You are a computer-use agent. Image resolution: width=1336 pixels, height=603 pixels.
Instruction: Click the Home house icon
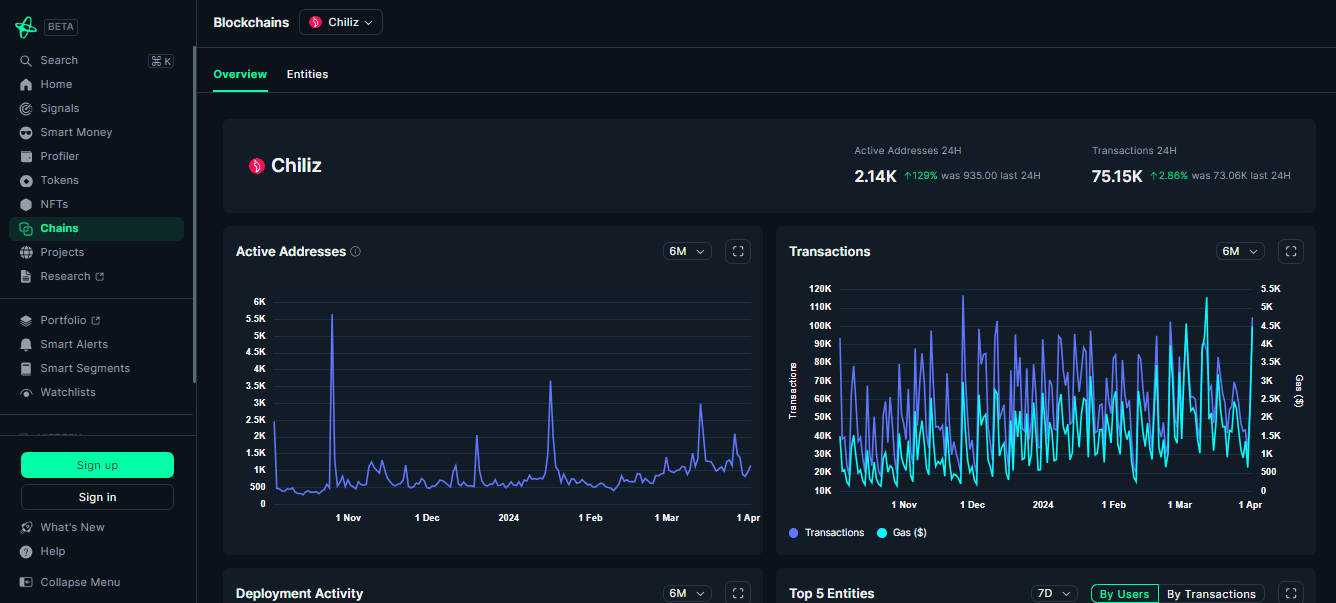[x=26, y=85]
